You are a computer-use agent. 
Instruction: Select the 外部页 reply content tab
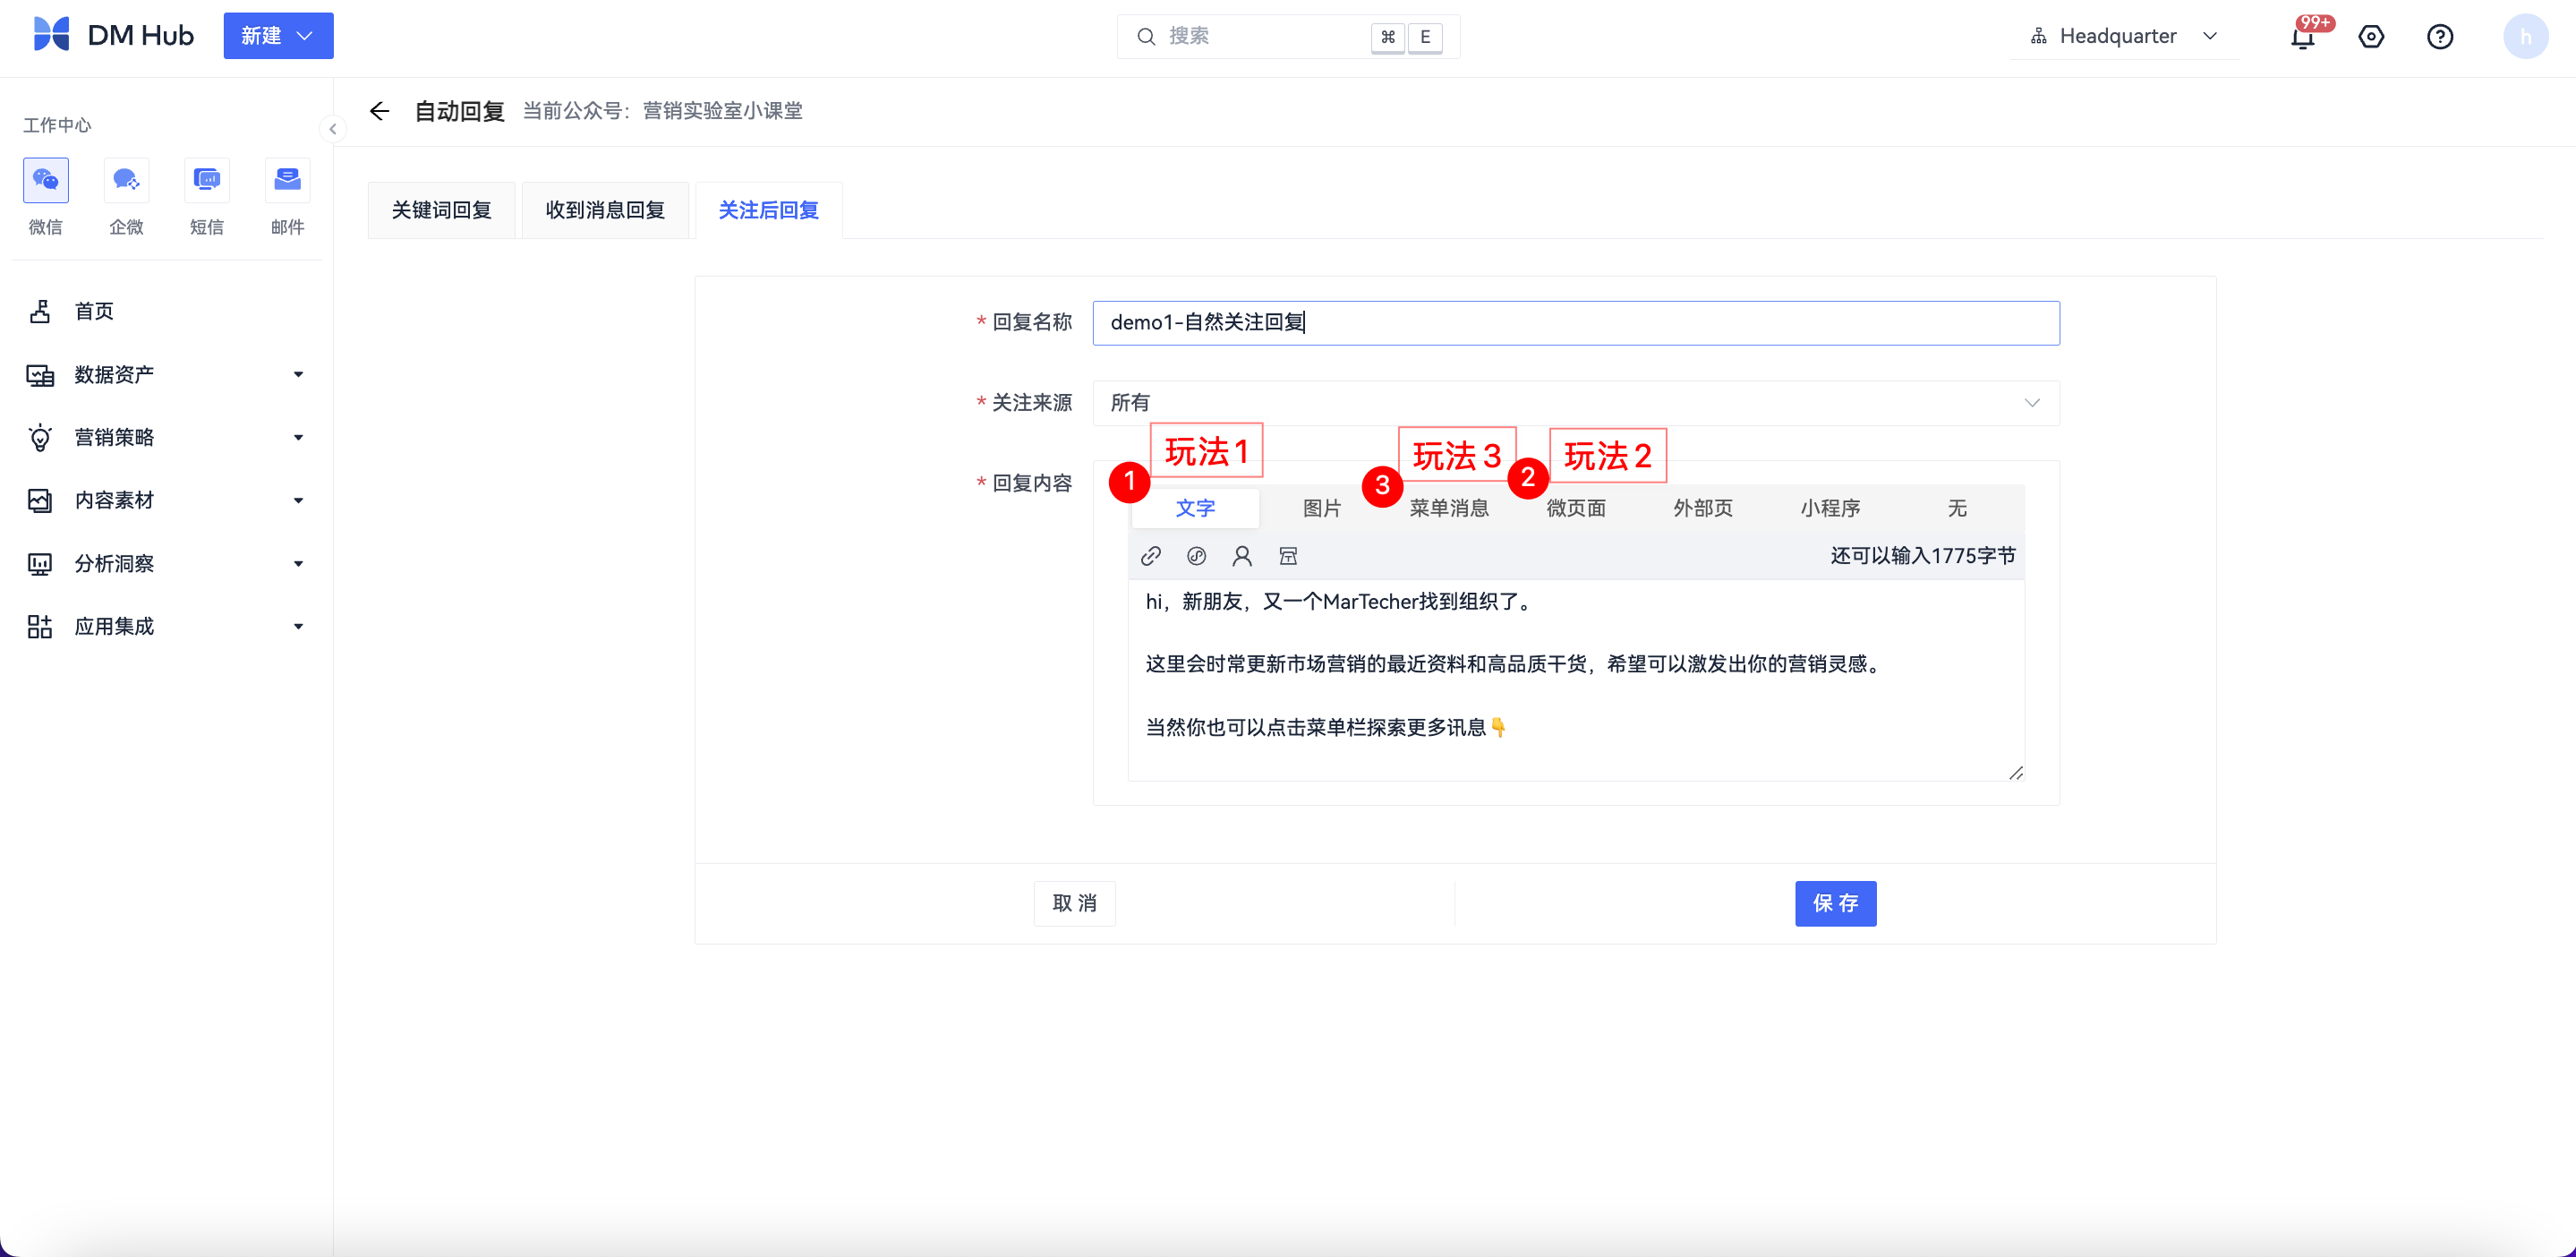1703,508
